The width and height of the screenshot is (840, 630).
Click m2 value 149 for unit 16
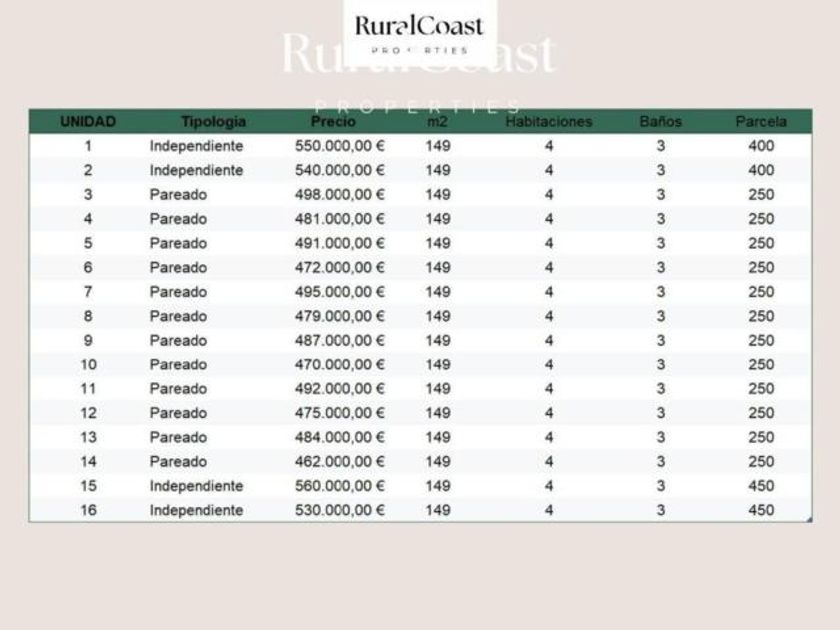coord(438,510)
